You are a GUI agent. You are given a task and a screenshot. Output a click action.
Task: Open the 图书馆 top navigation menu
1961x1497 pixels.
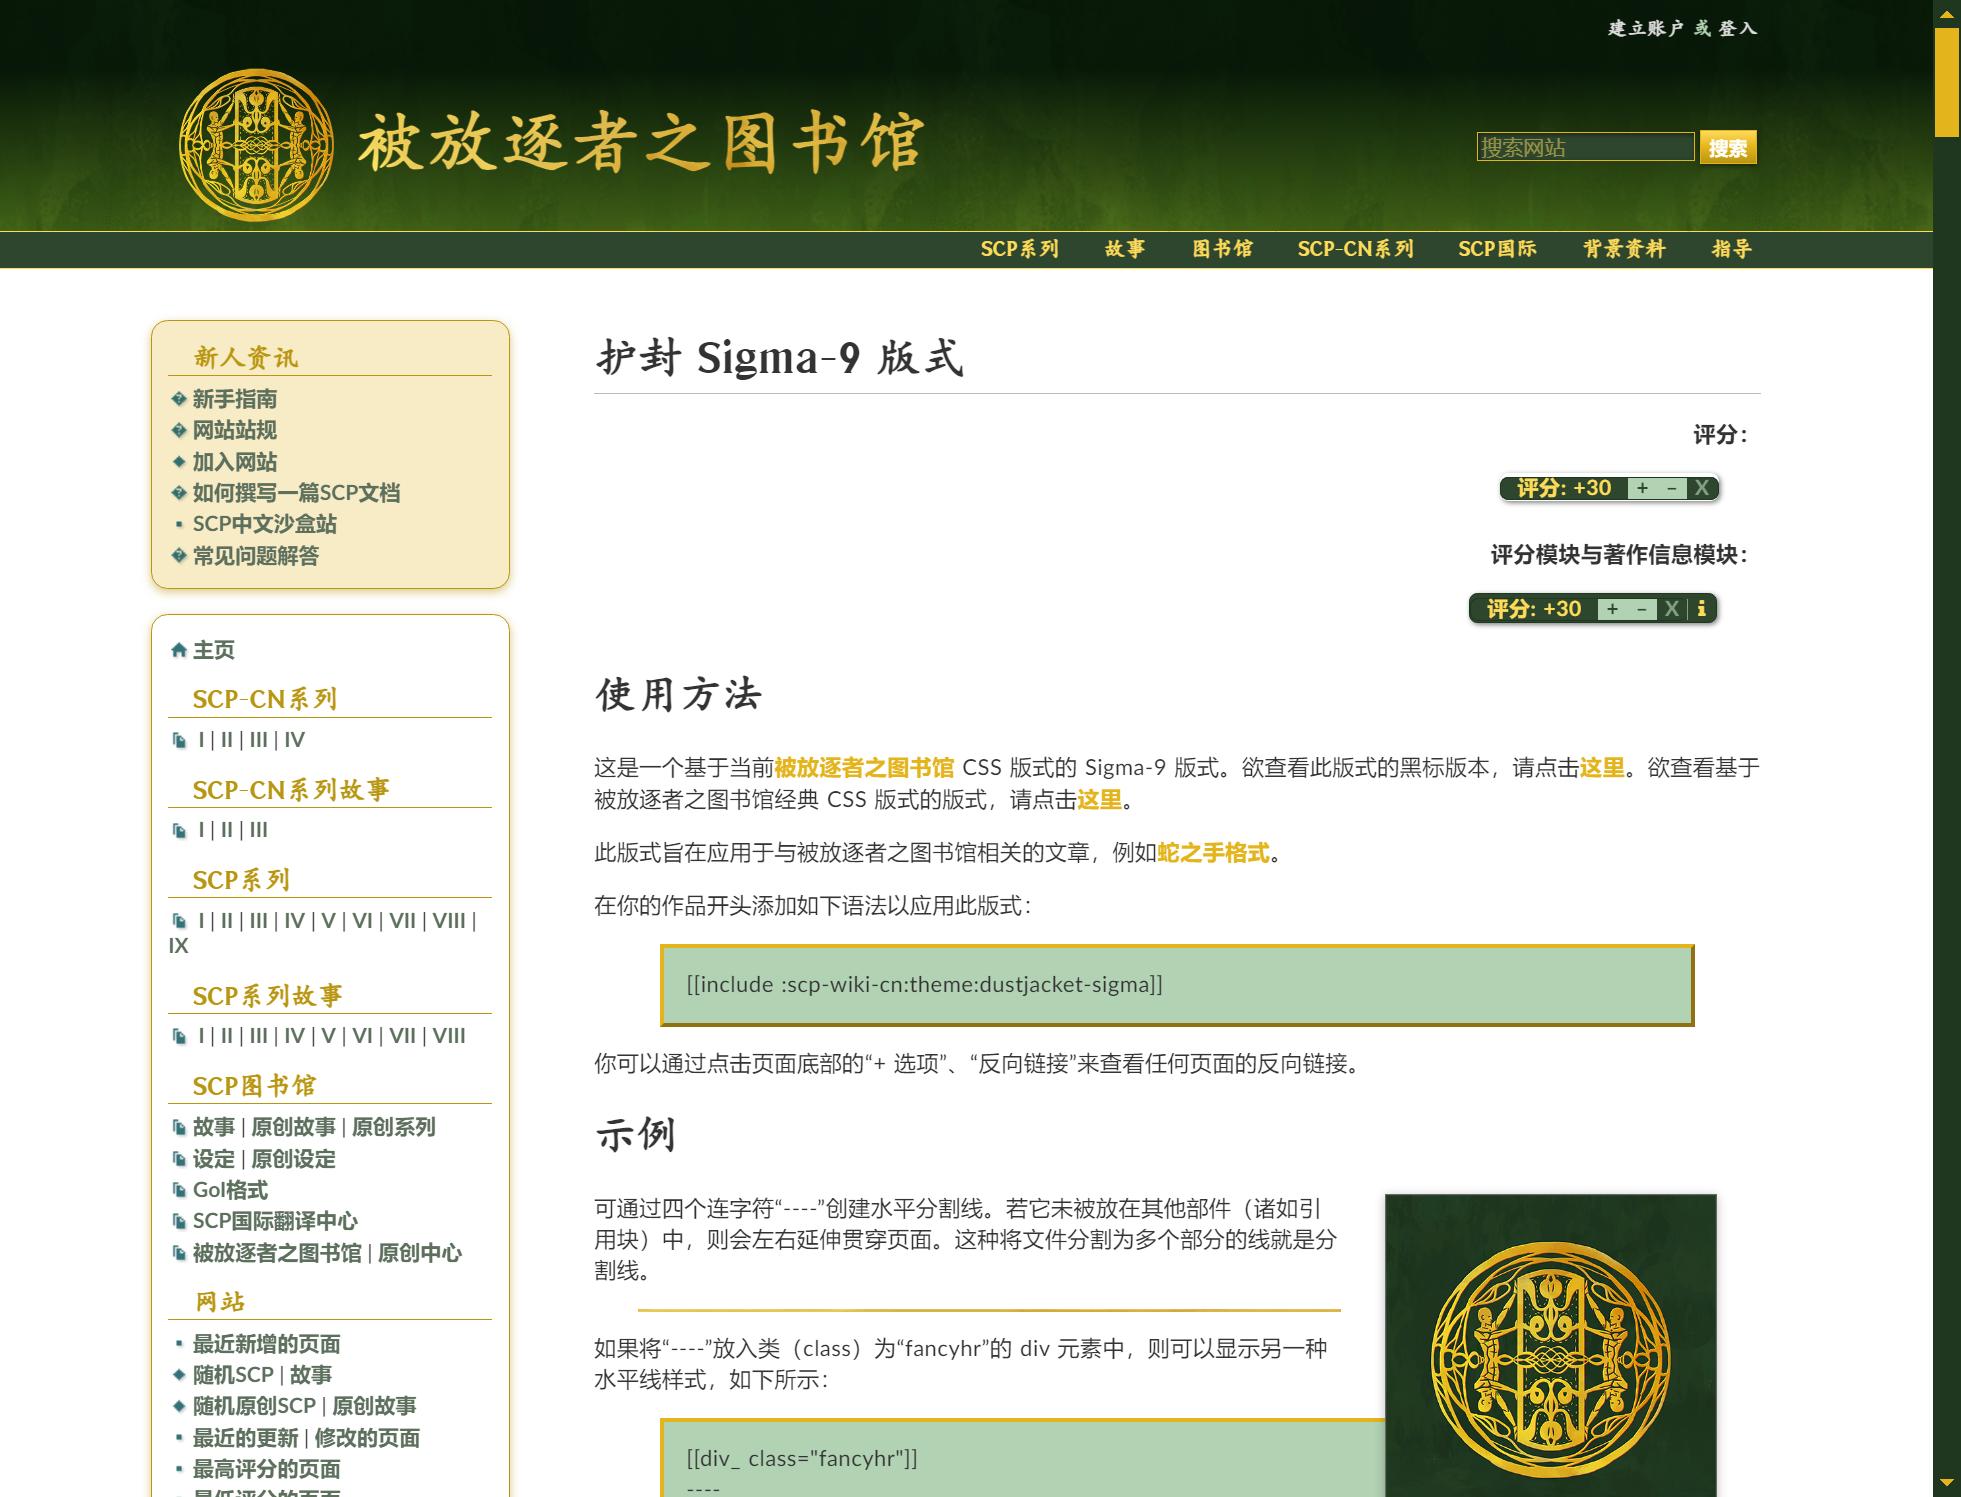(1222, 249)
